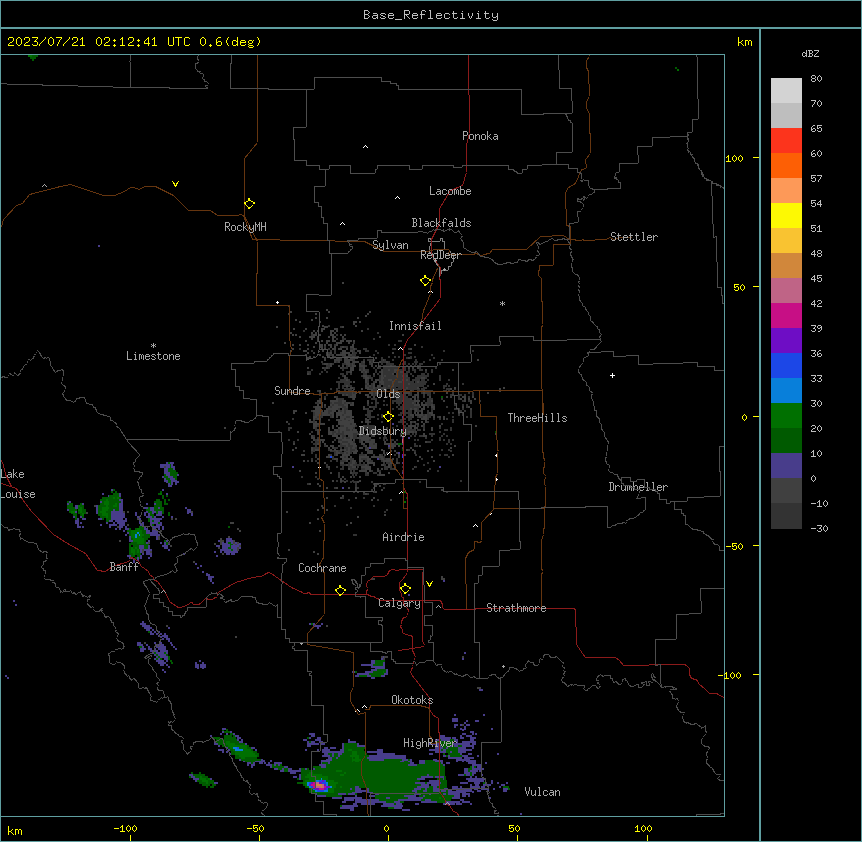862x842 pixels.
Task: Click the Strathmore town label
Action: 516,608
